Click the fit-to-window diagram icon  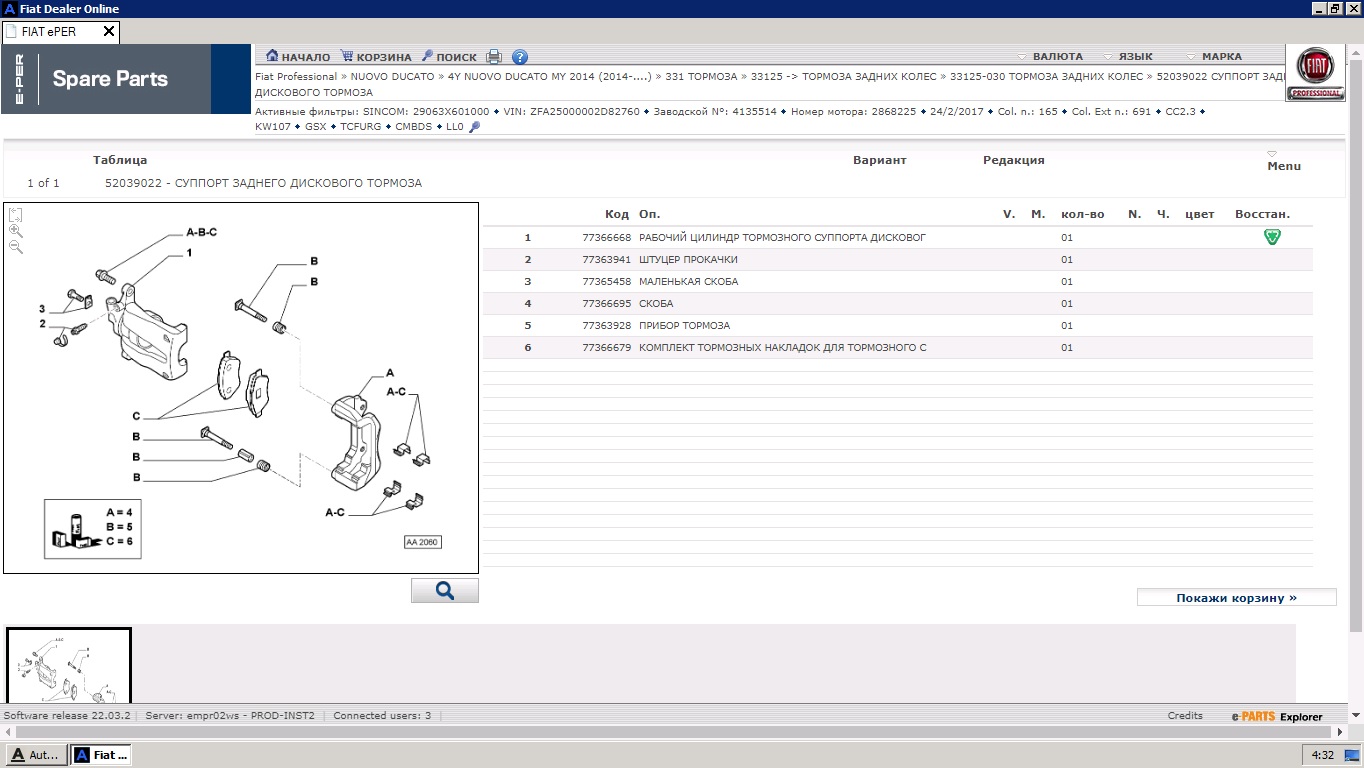tap(16, 215)
